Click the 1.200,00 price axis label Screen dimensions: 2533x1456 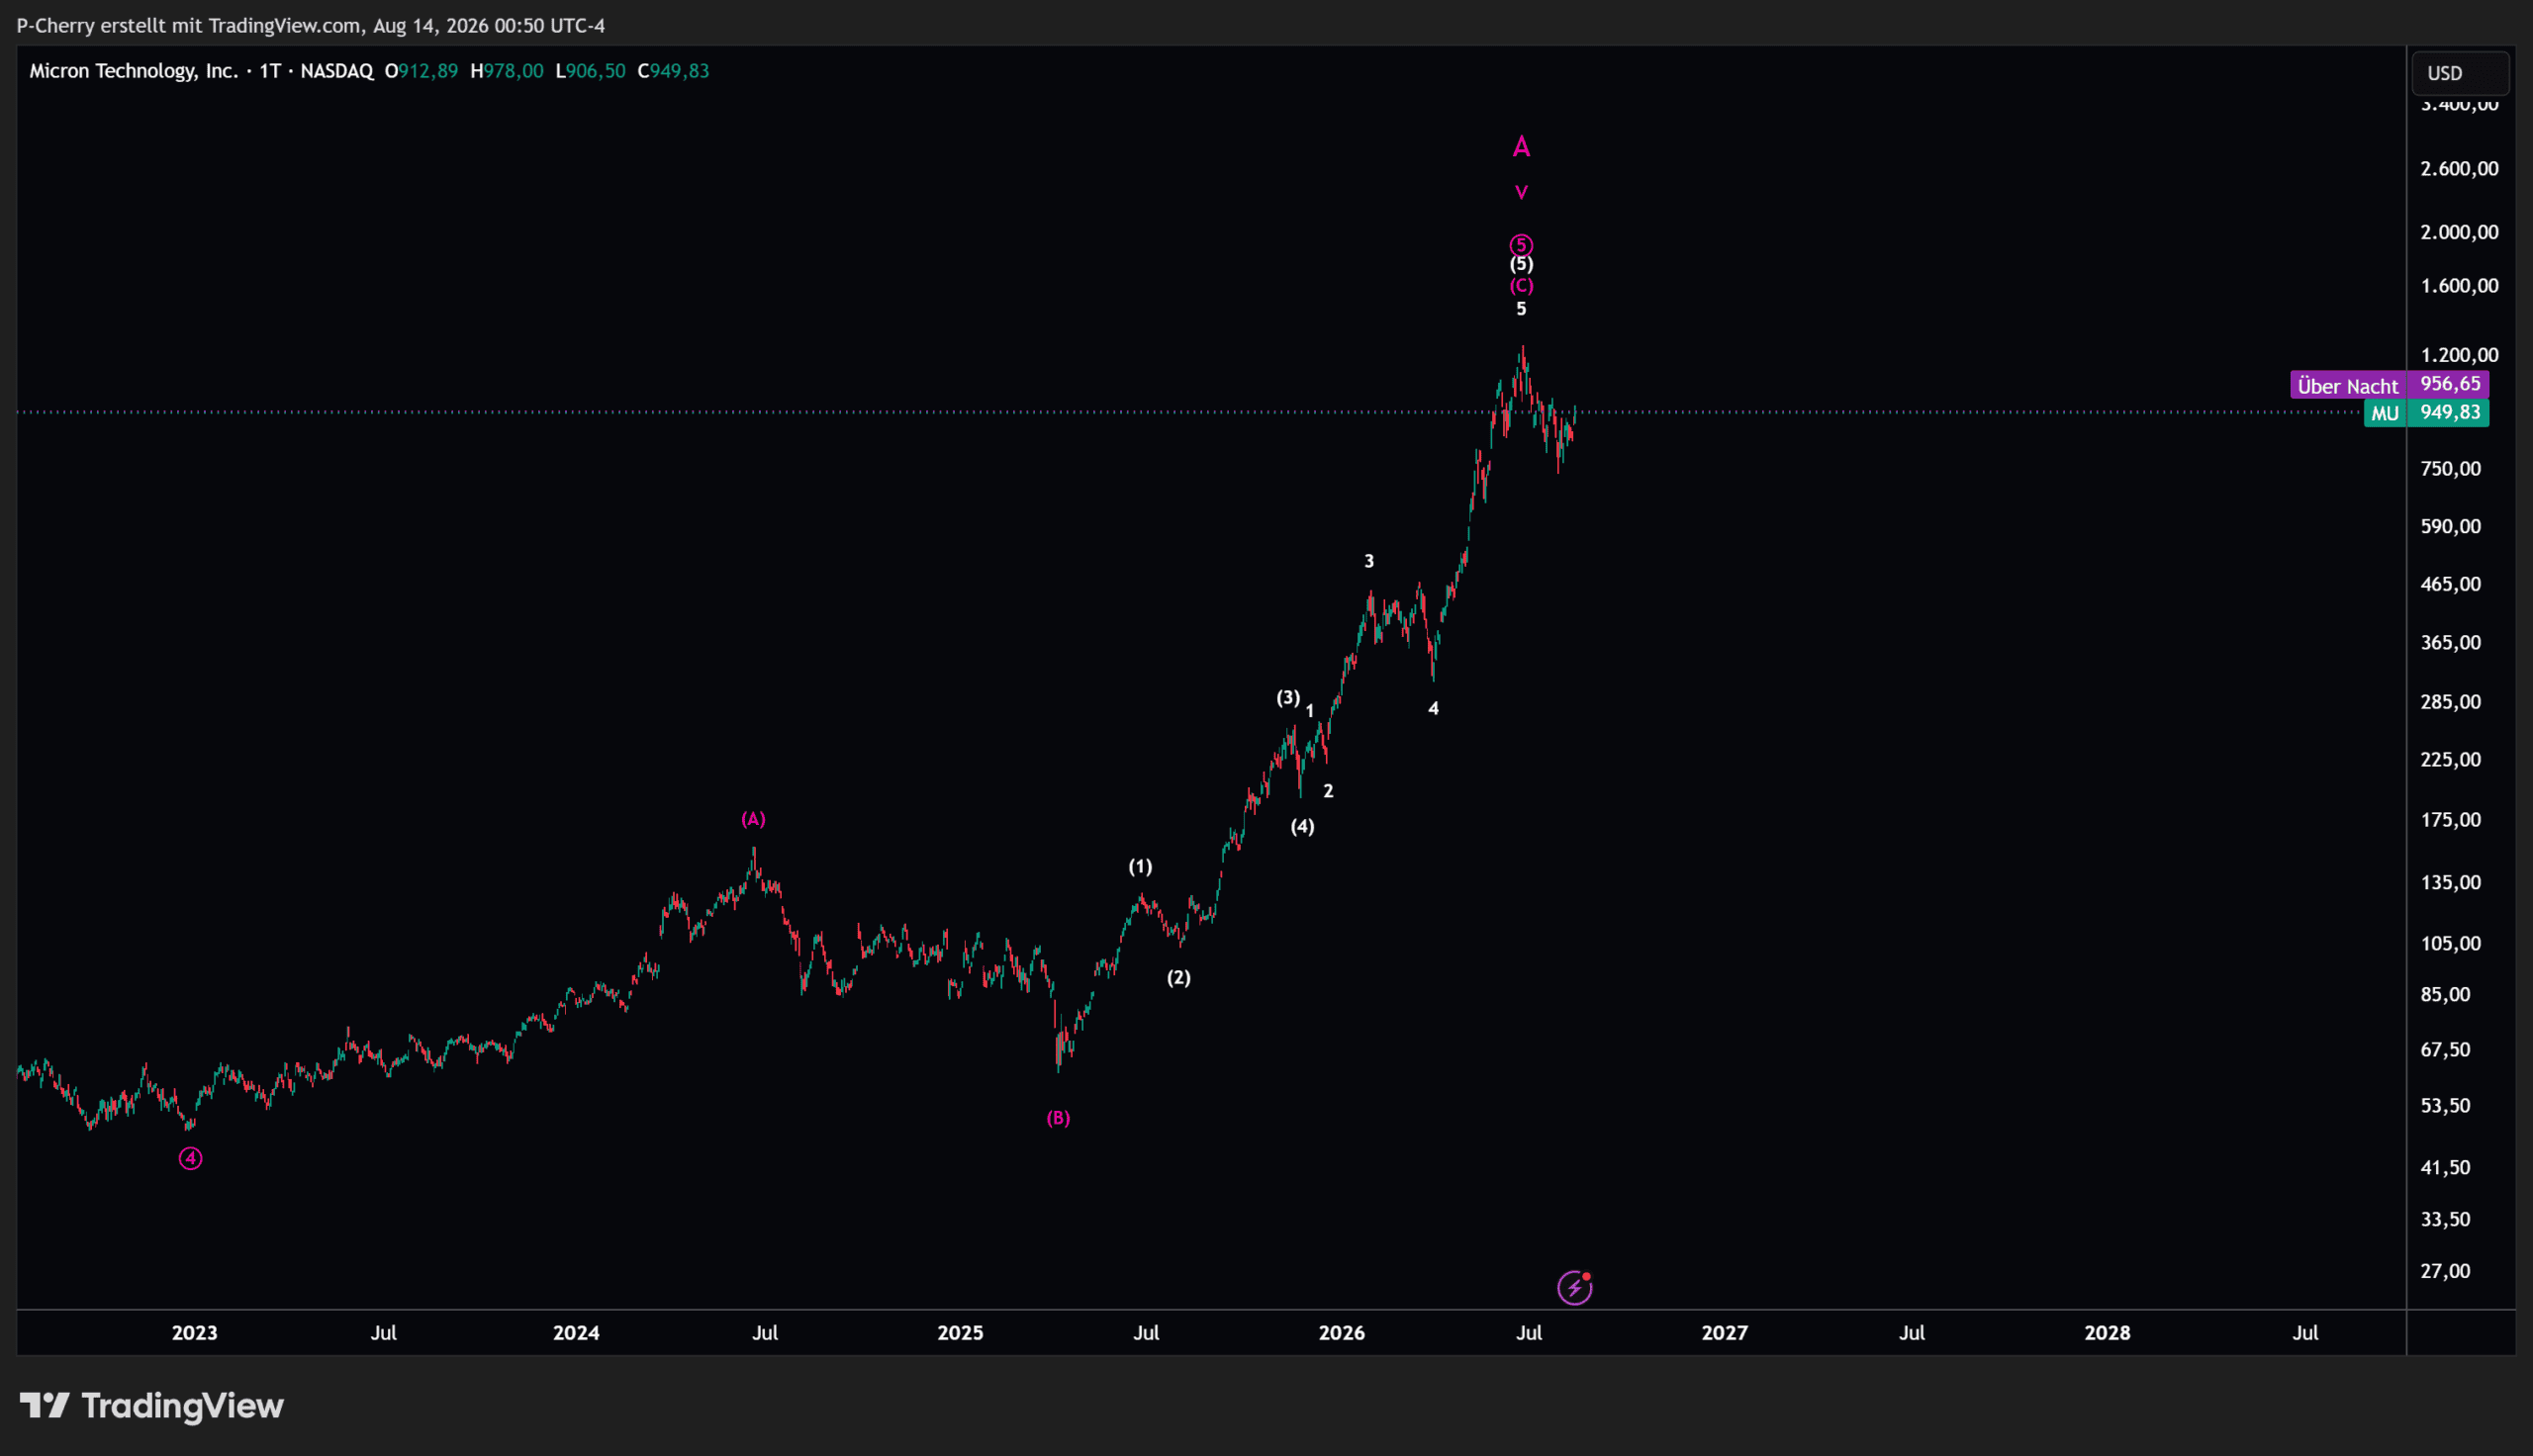pos(2459,355)
